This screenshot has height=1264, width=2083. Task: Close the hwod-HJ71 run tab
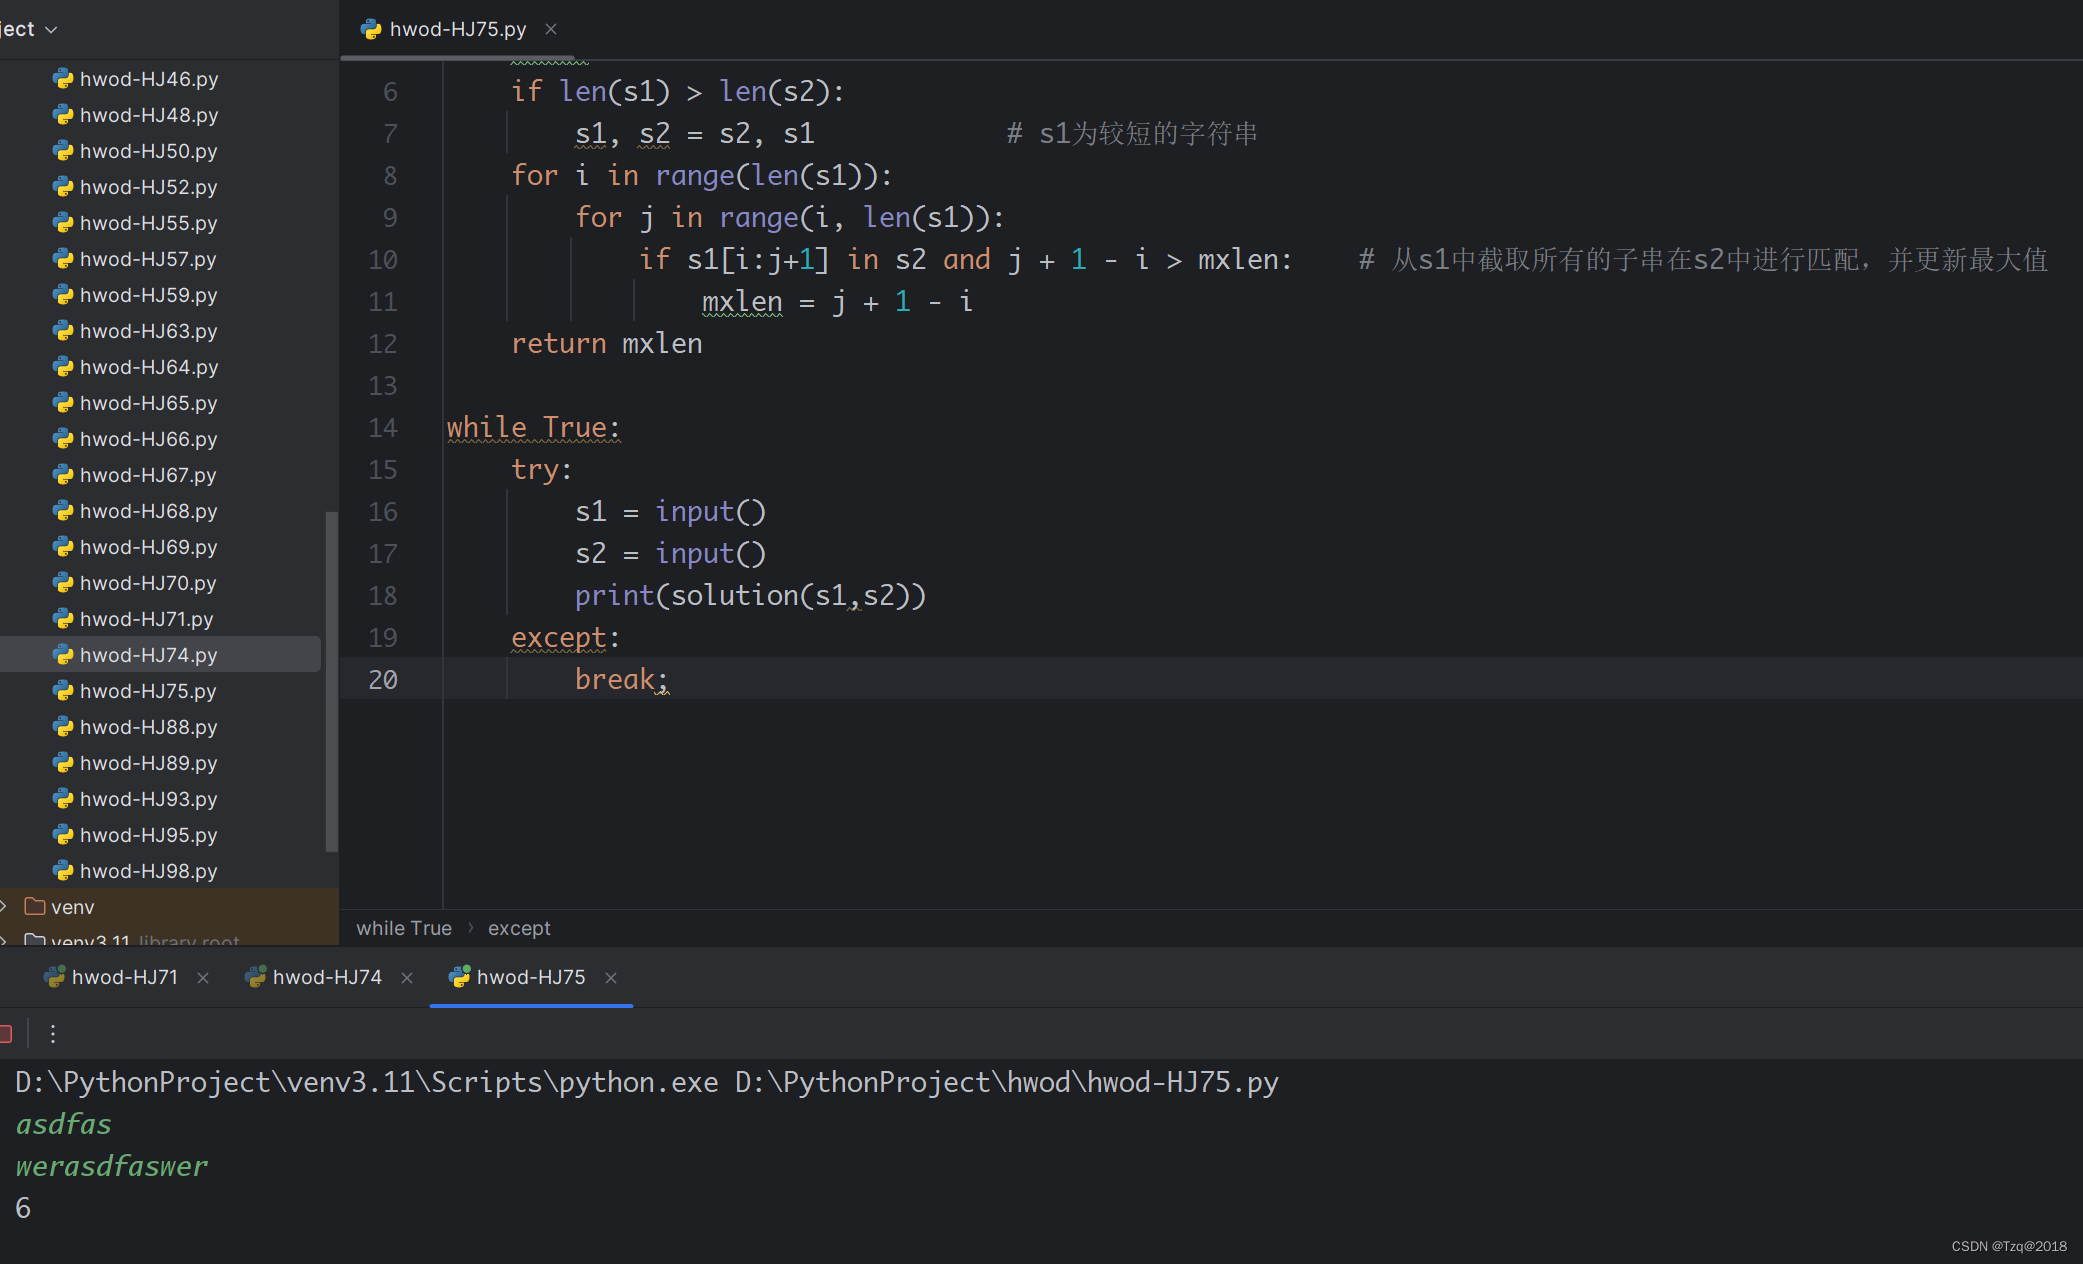(203, 978)
